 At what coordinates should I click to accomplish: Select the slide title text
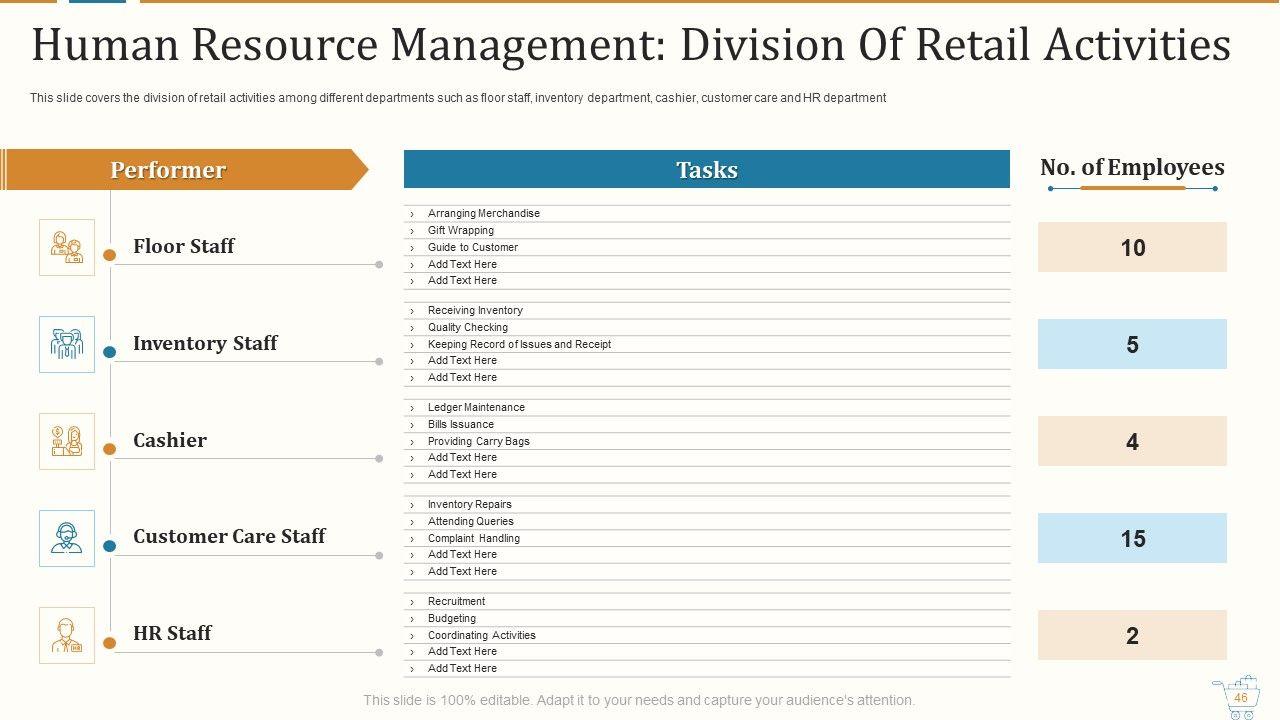[x=631, y=45]
